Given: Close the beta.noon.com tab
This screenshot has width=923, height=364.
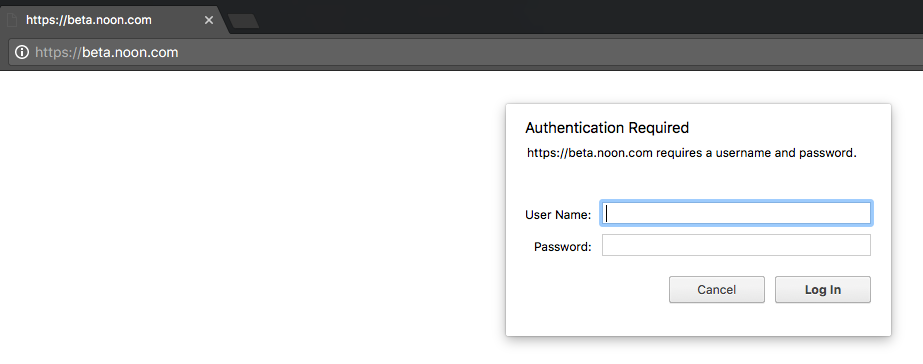Looking at the screenshot, I should pos(208,20).
